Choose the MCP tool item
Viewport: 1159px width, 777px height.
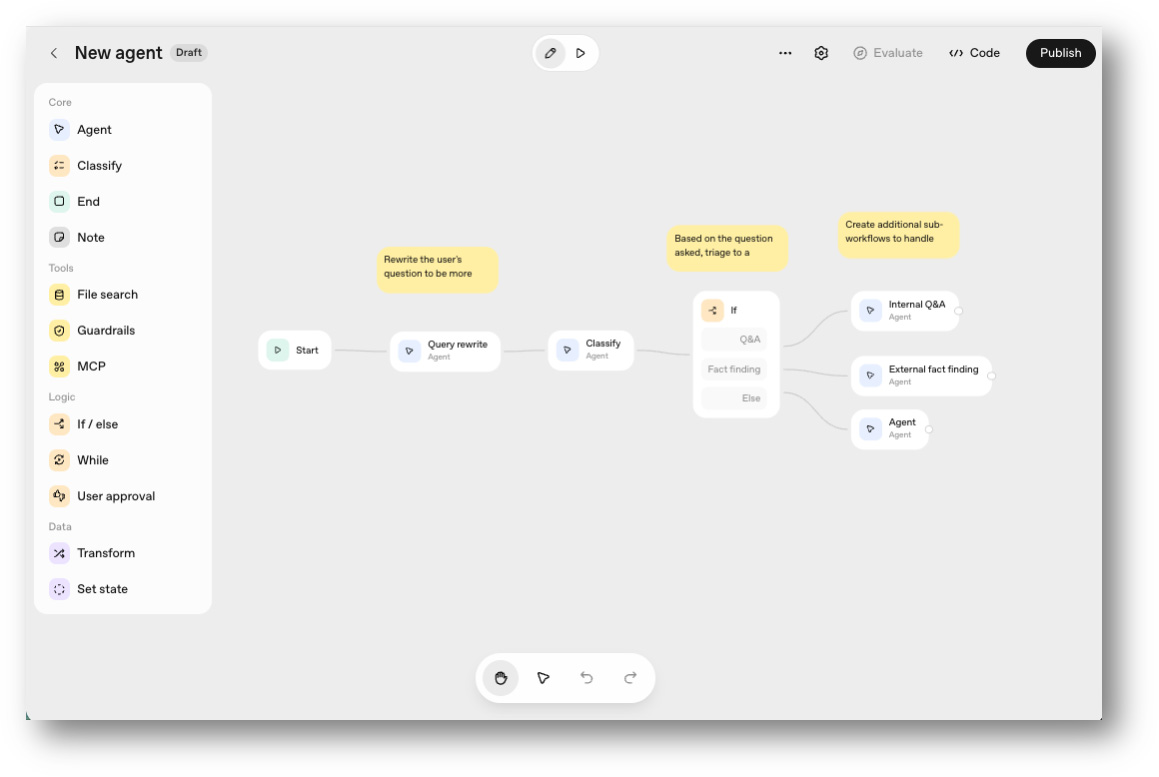click(x=91, y=367)
